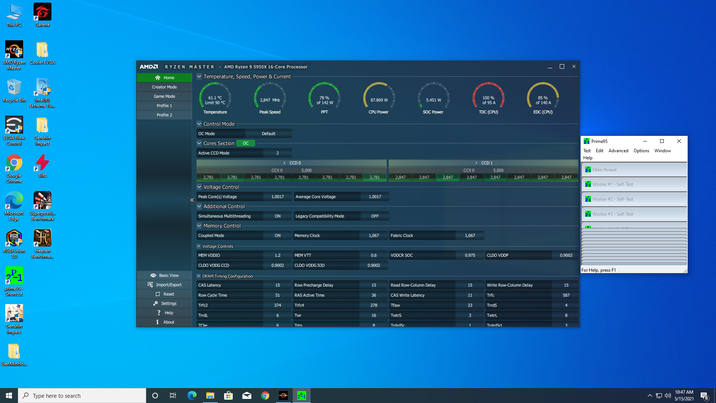Click the Prime95 Main thread window icon

tap(588, 170)
